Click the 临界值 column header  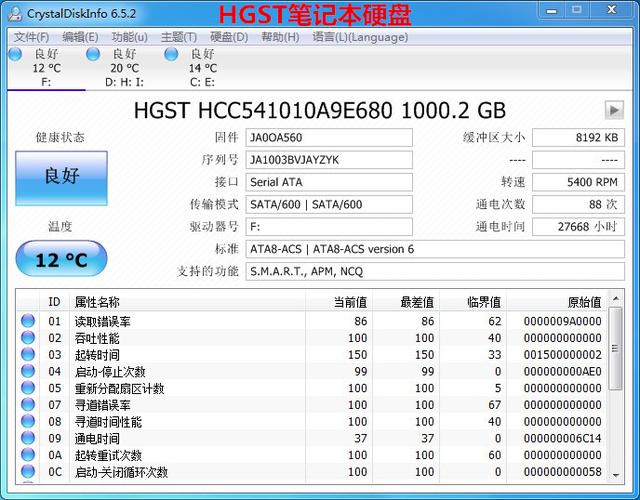tap(473, 302)
